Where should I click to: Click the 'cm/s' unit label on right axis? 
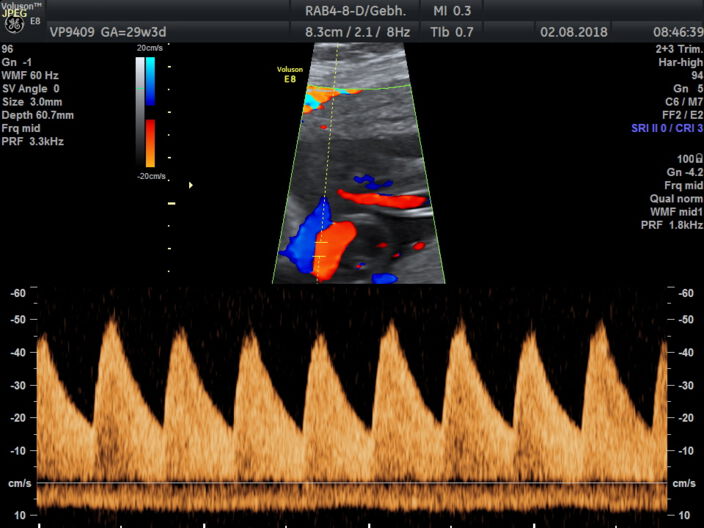click(x=683, y=484)
